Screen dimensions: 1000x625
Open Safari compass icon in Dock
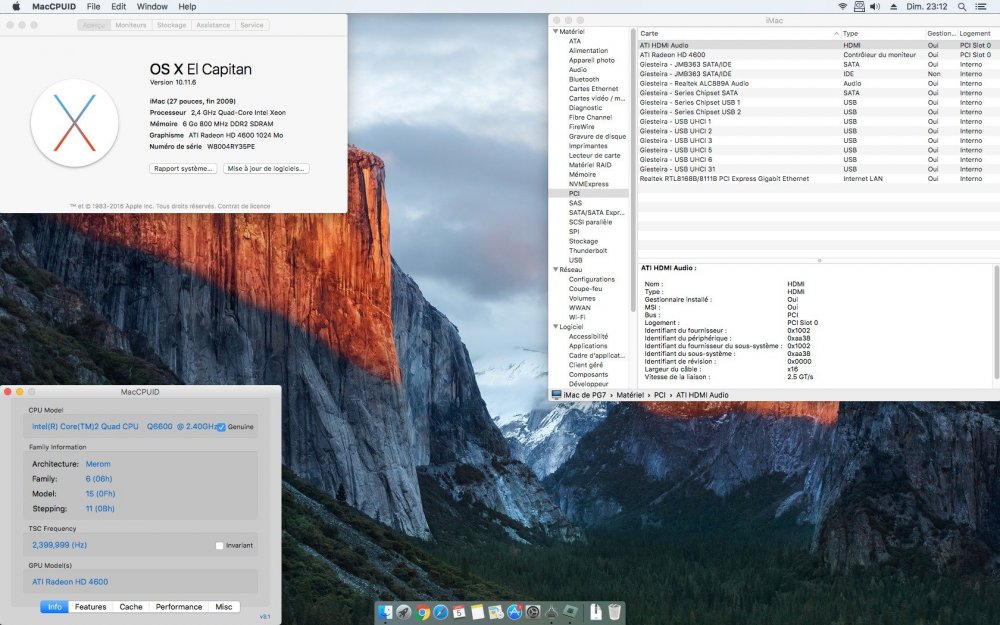[x=441, y=612]
